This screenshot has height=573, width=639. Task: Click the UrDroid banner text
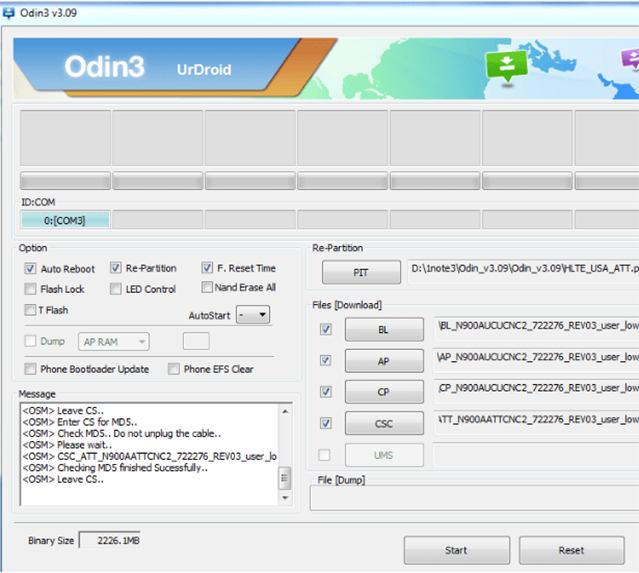click(x=204, y=70)
